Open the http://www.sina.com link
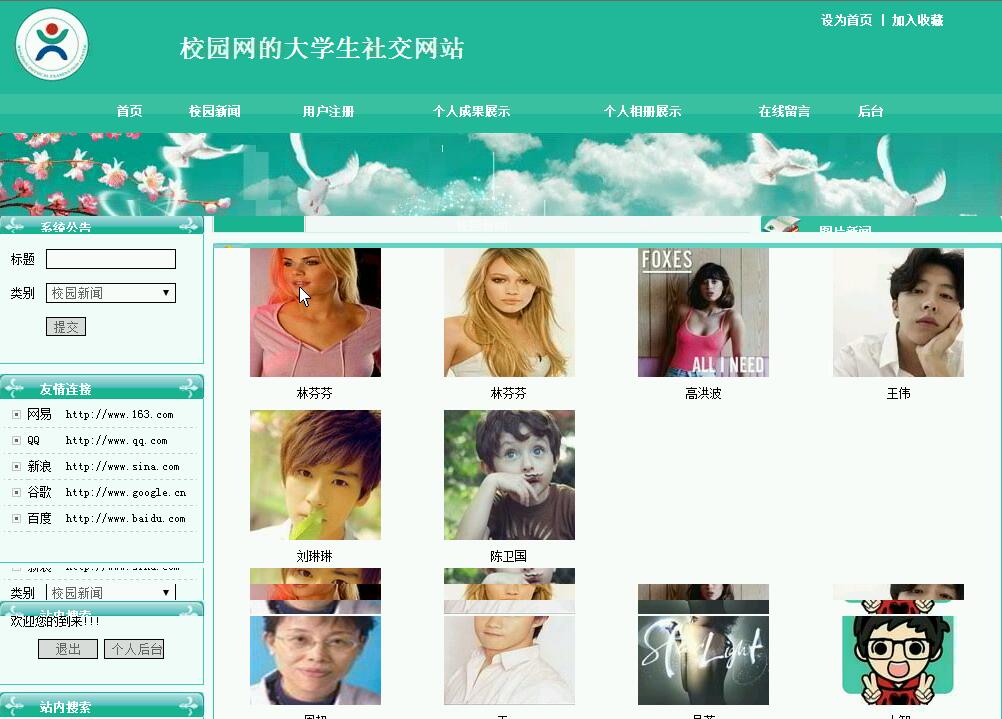The width and height of the screenshot is (1002, 719). (x=123, y=467)
